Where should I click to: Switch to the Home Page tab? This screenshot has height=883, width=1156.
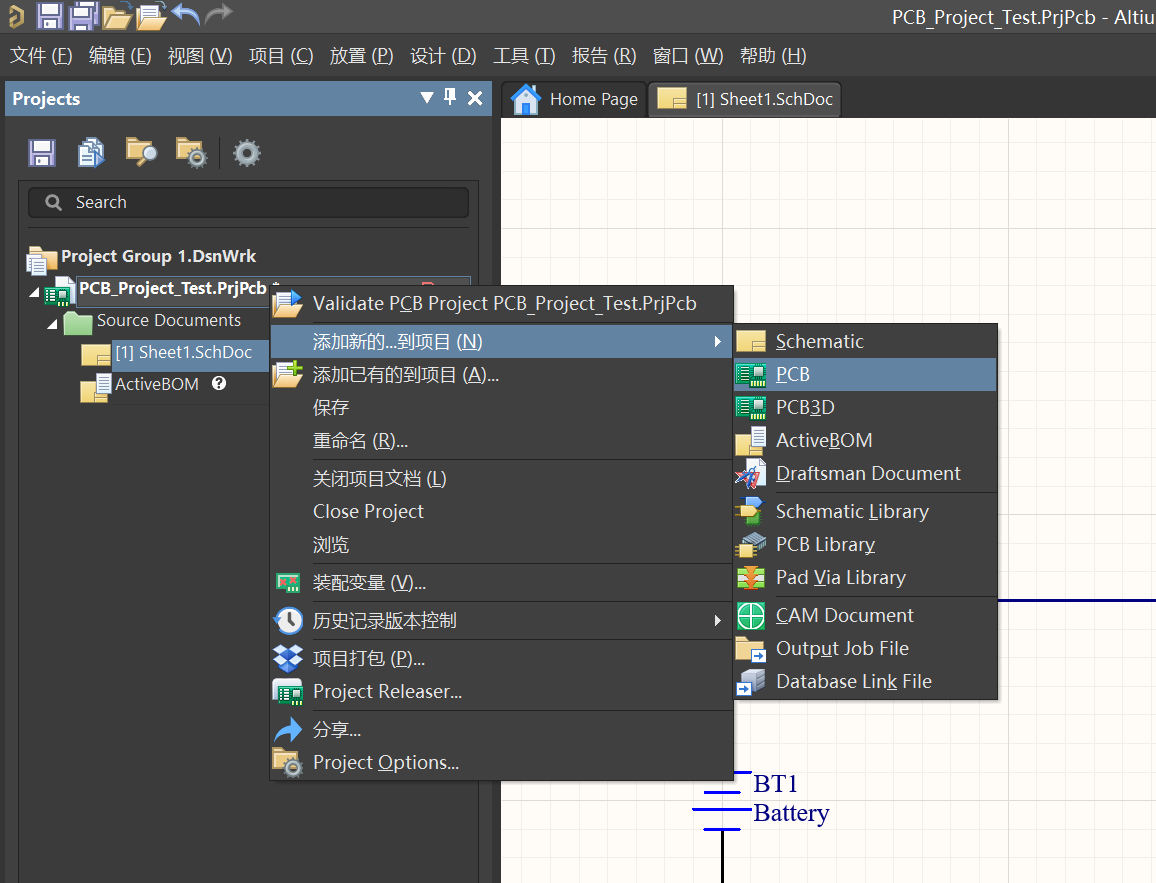(575, 100)
